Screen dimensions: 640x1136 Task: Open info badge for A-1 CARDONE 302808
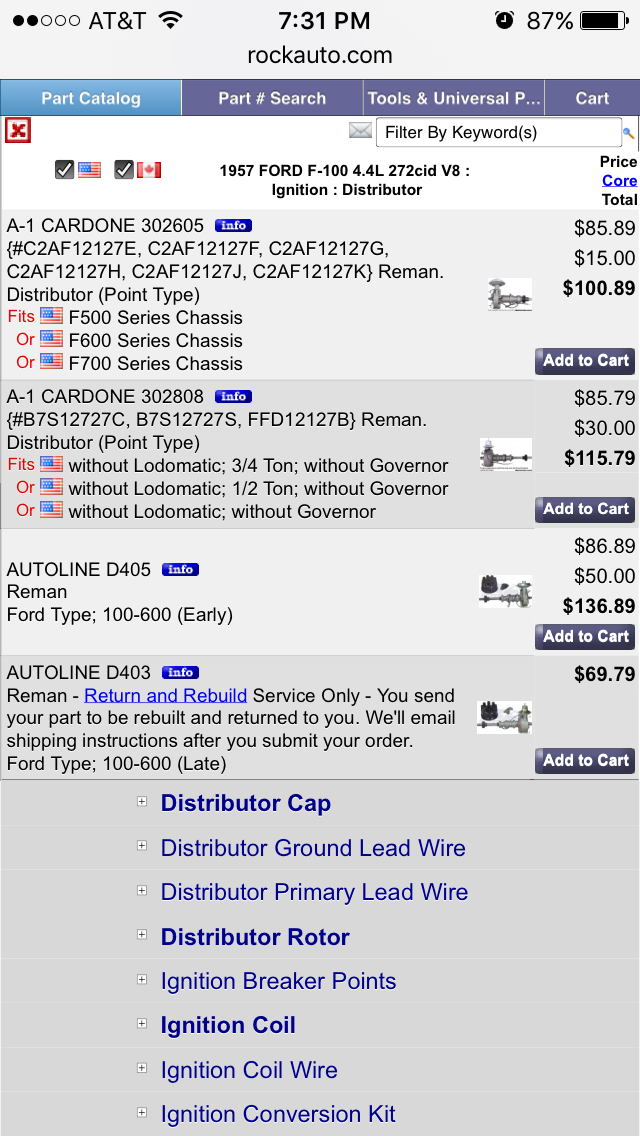233,396
